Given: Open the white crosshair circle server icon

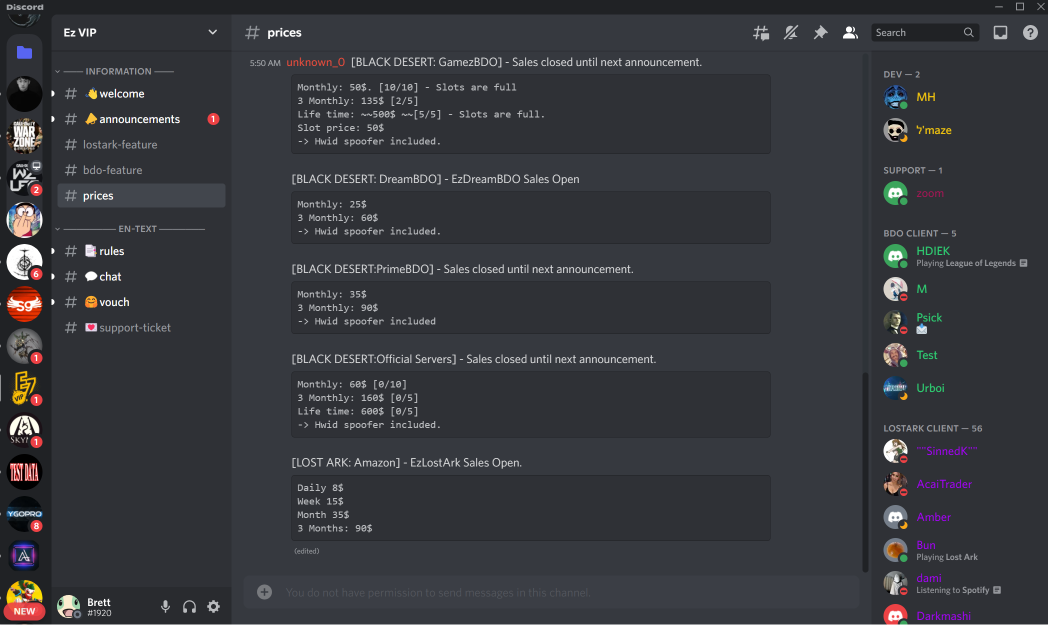Looking at the screenshot, I should pyautogui.click(x=25, y=262).
